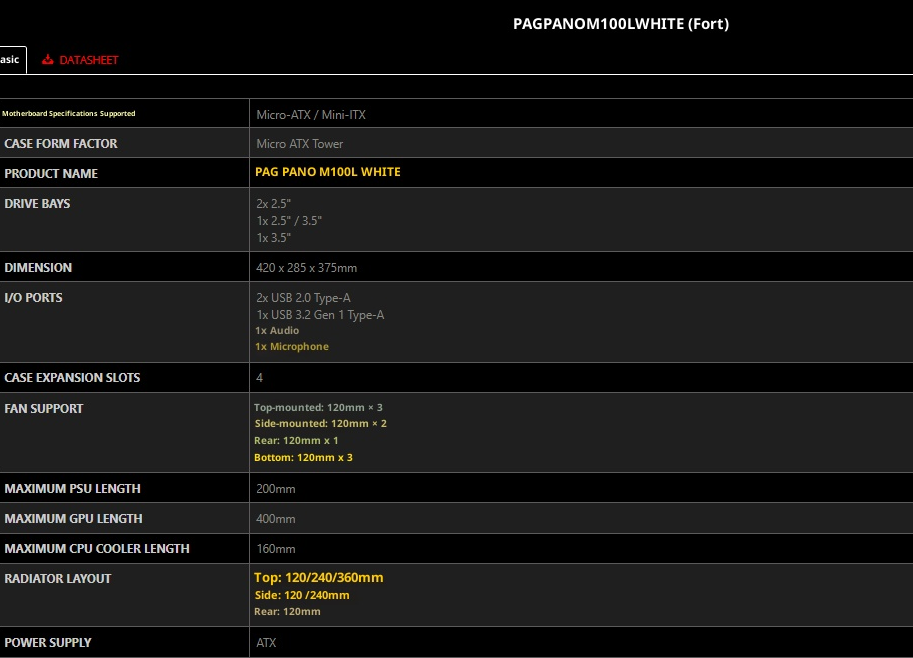Select the DIMENSION label
This screenshot has height=658, width=913.
click(38, 267)
